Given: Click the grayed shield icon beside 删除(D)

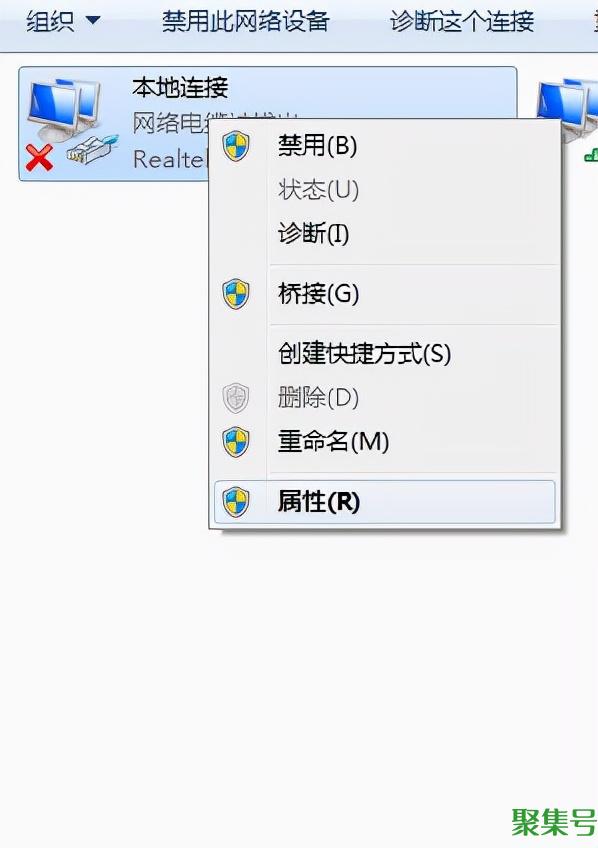Looking at the screenshot, I should click(236, 398).
